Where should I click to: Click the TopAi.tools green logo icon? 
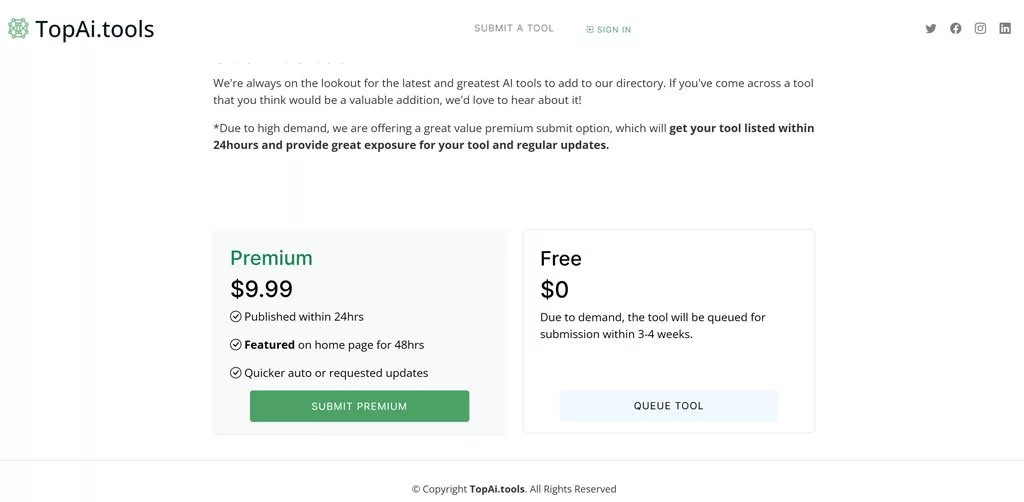point(18,28)
